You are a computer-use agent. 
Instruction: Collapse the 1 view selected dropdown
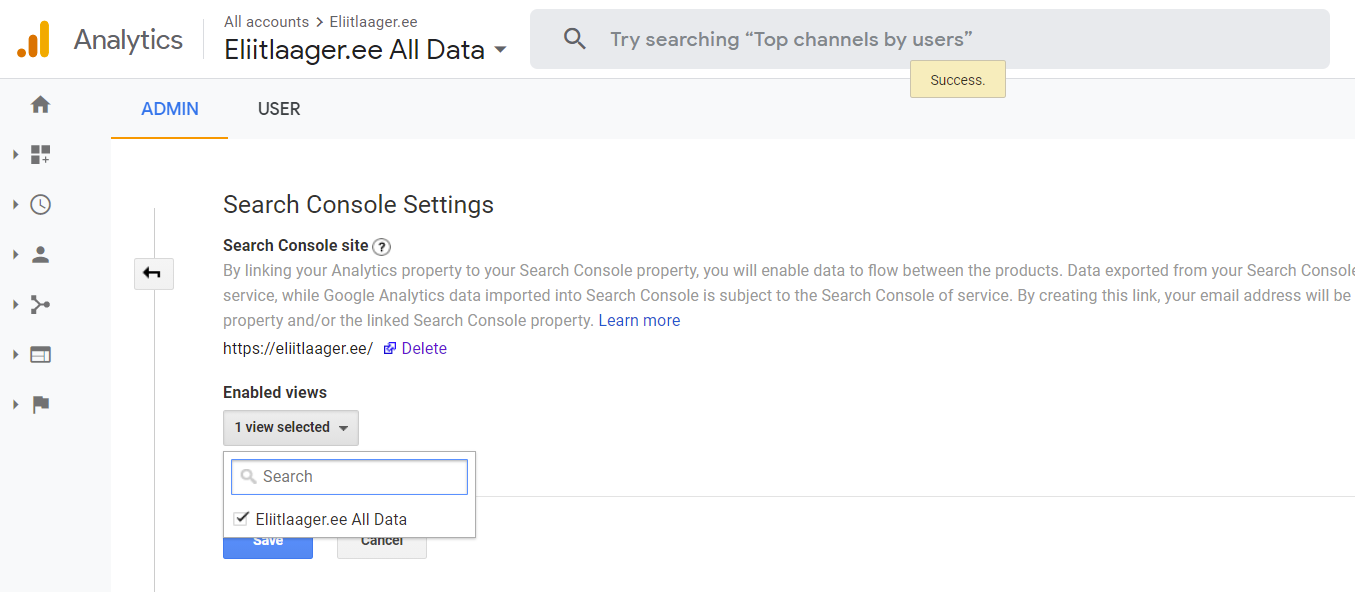tap(290, 428)
